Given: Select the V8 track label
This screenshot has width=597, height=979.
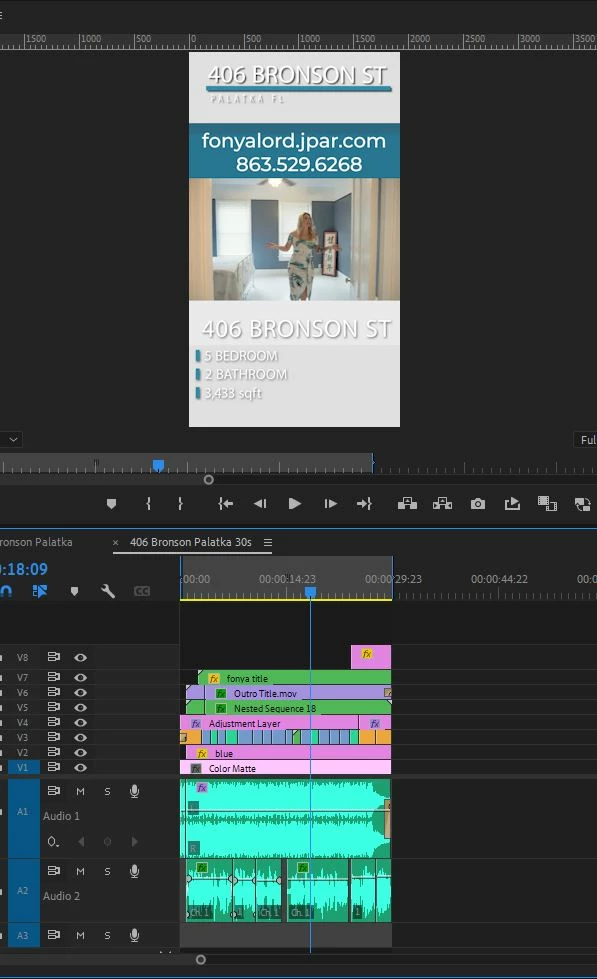Looking at the screenshot, I should [x=22, y=657].
